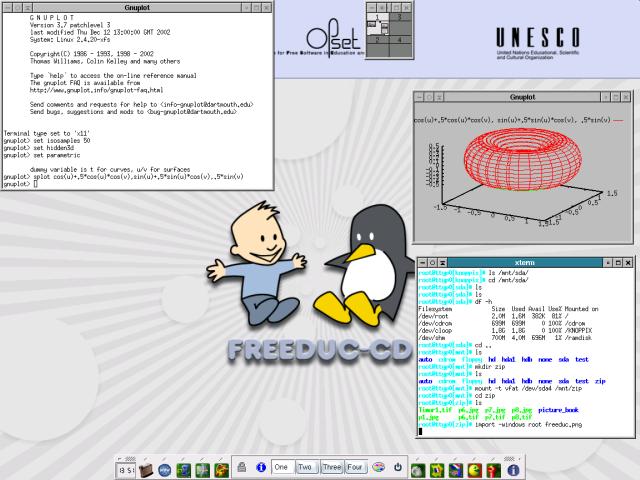
Task: Launch the blue www globe browser icon
Action: [x=164, y=470]
